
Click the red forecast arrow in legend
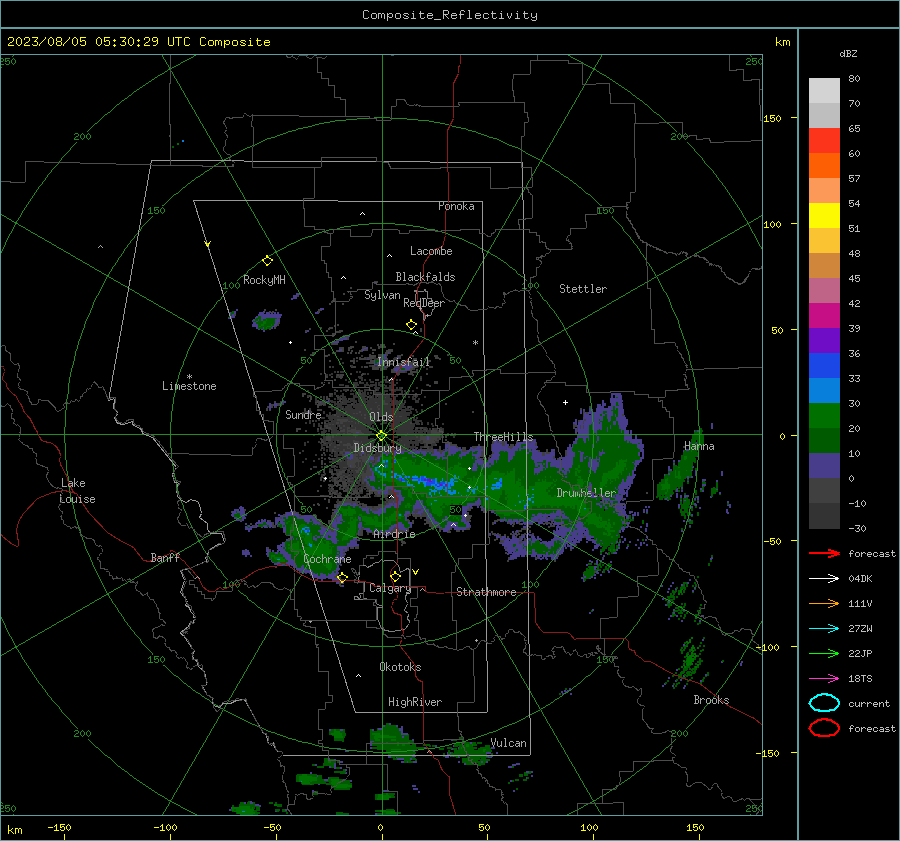pyautogui.click(x=824, y=553)
